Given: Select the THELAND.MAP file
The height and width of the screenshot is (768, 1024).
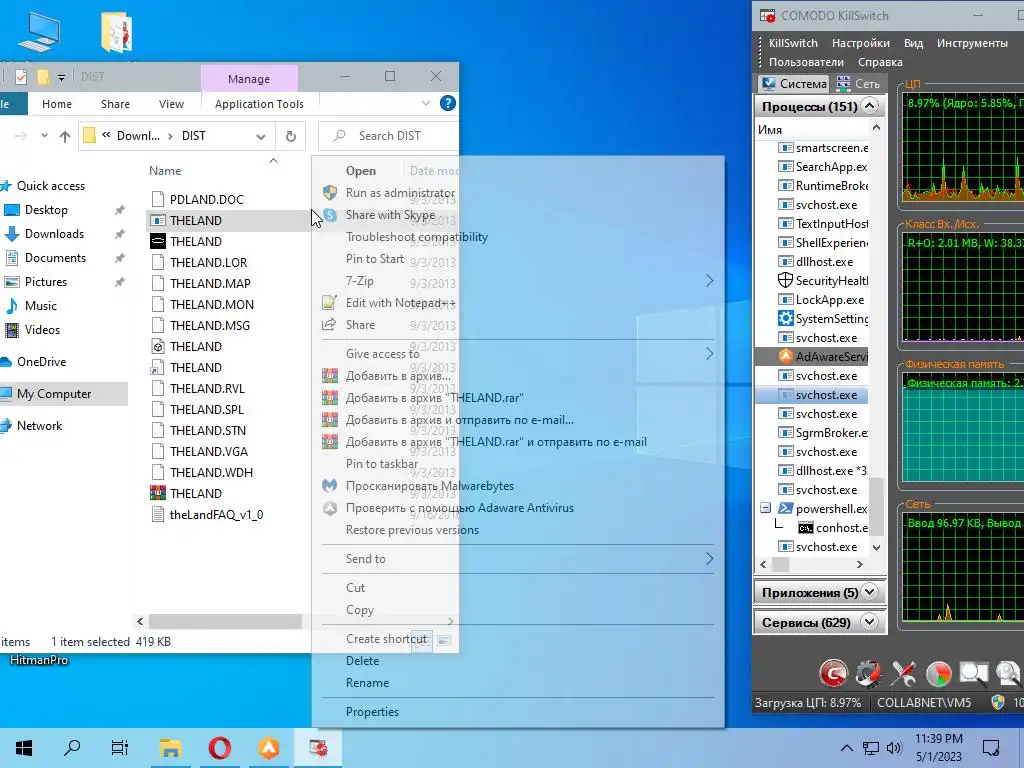Looking at the screenshot, I should (x=210, y=283).
